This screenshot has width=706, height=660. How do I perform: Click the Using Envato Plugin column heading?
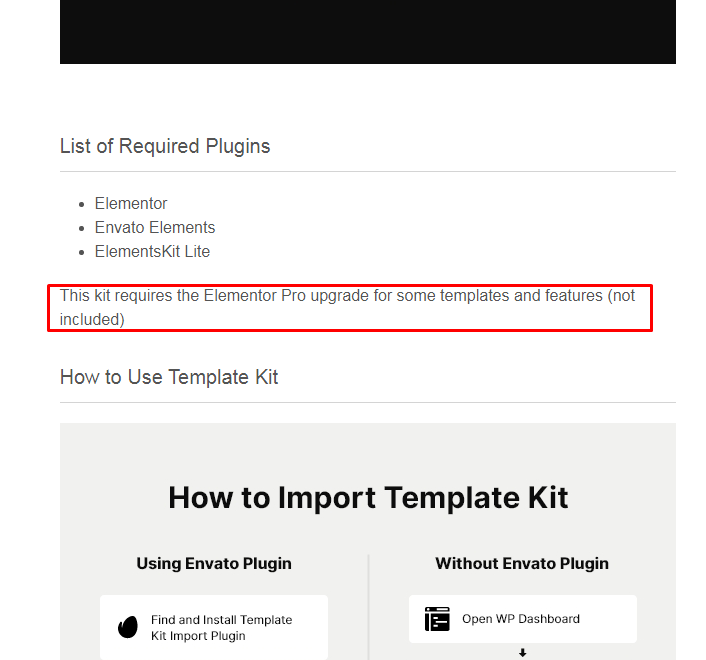[x=214, y=563]
